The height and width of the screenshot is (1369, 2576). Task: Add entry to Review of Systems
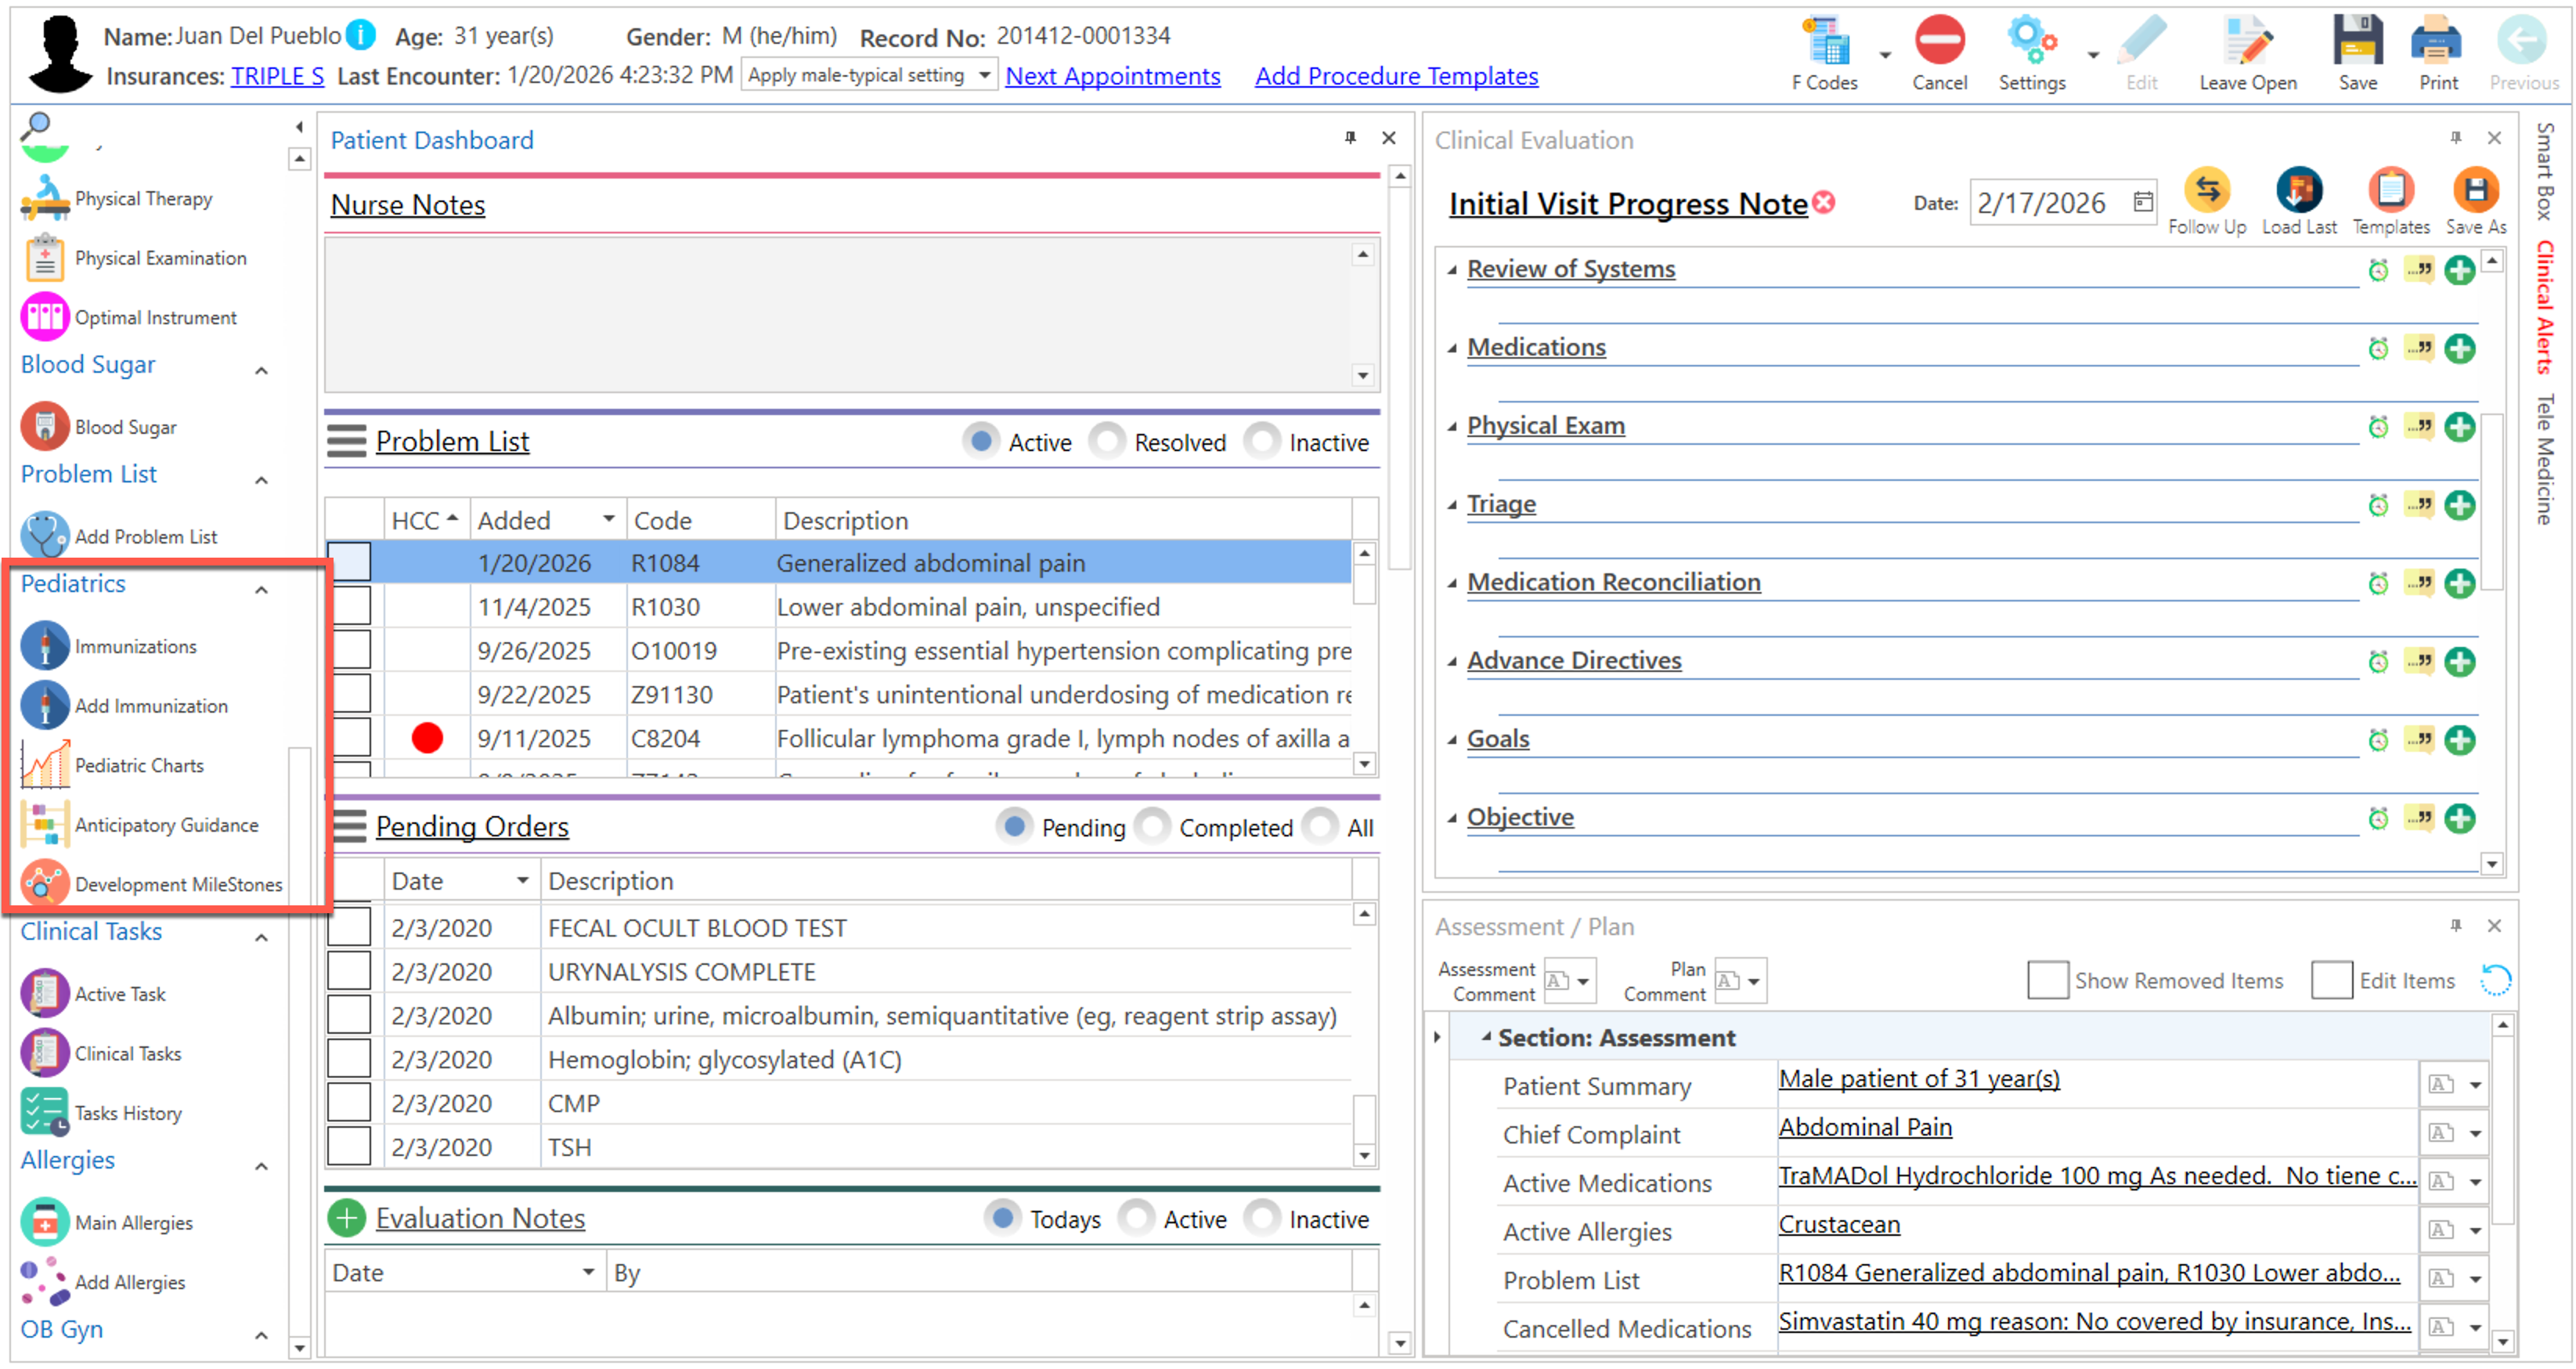pyautogui.click(x=2460, y=270)
